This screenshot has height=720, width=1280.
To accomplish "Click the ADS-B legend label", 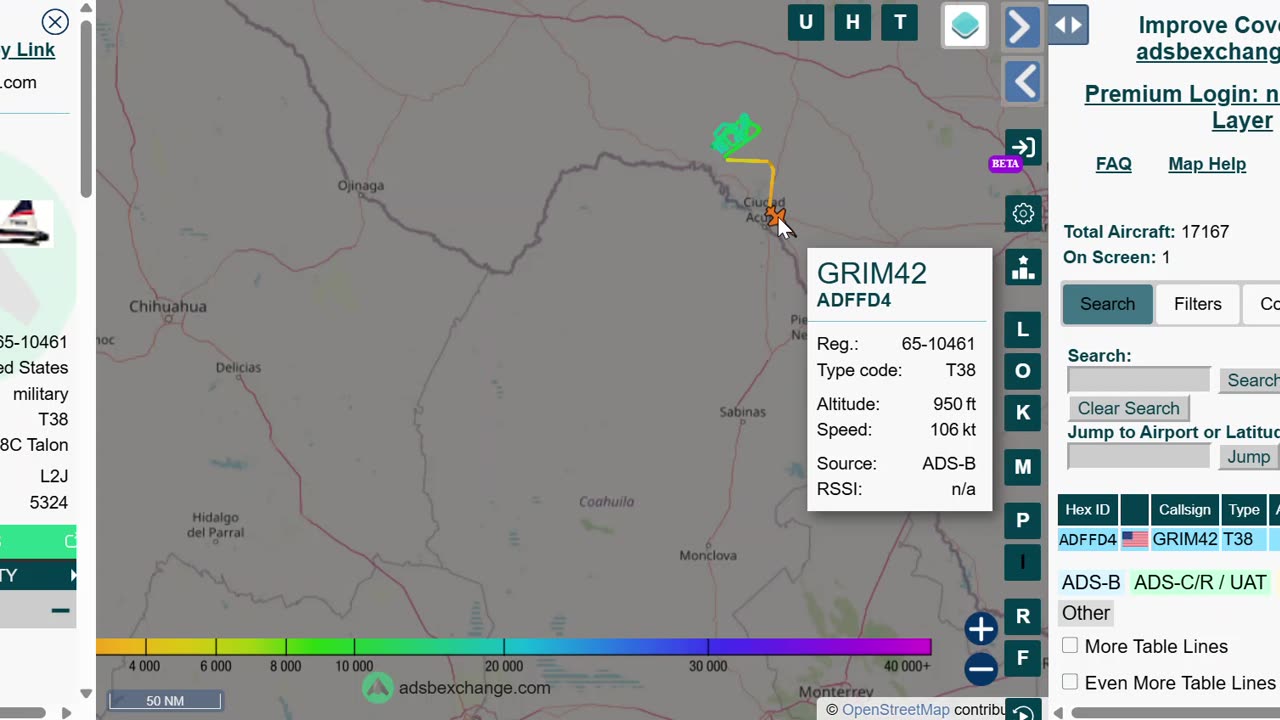I will [x=1090, y=582].
